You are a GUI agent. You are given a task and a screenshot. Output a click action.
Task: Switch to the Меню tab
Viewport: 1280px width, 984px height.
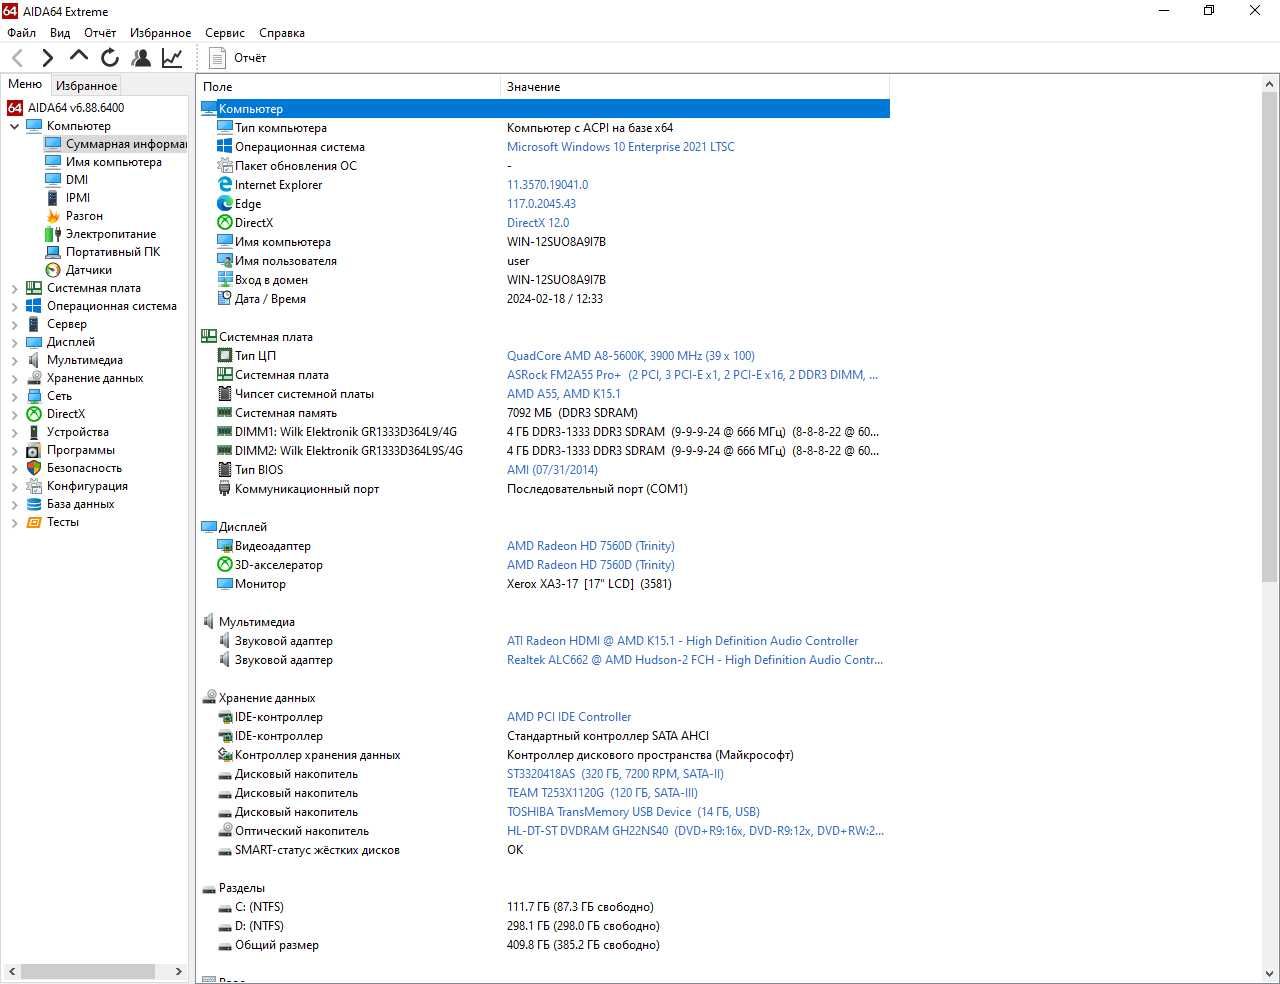click(25, 85)
